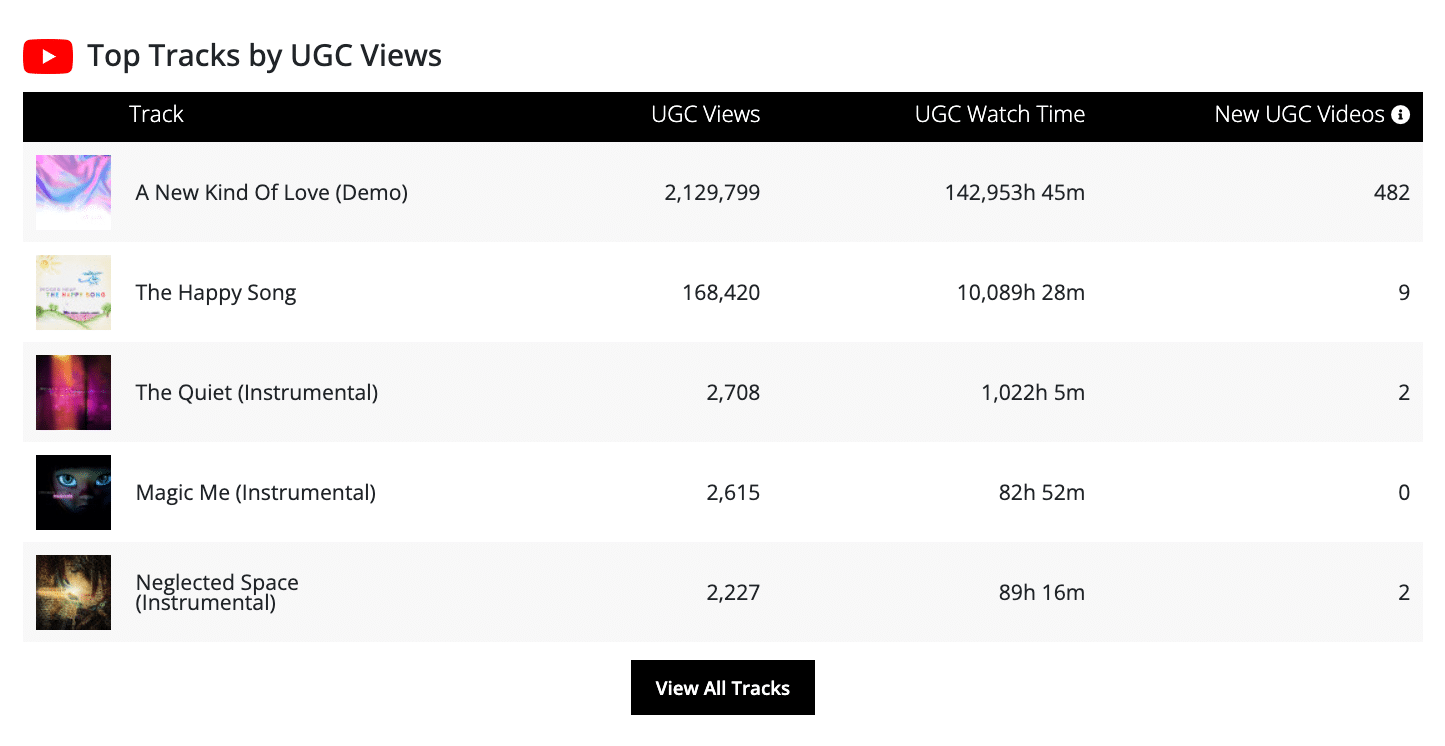Select The Quiet (Instrumental) album art

coord(73,392)
